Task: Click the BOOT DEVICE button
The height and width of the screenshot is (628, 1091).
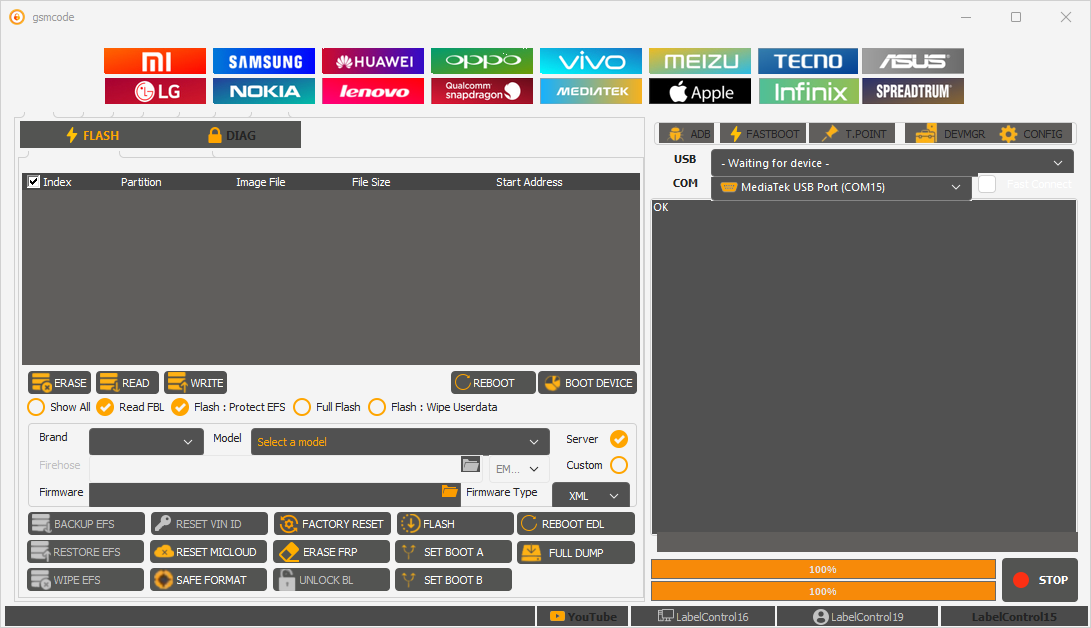Action: (587, 383)
